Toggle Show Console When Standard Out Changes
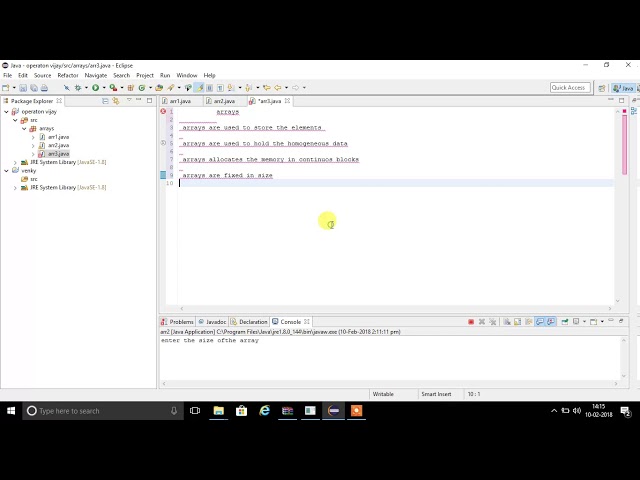This screenshot has width=640, height=480. [540, 322]
